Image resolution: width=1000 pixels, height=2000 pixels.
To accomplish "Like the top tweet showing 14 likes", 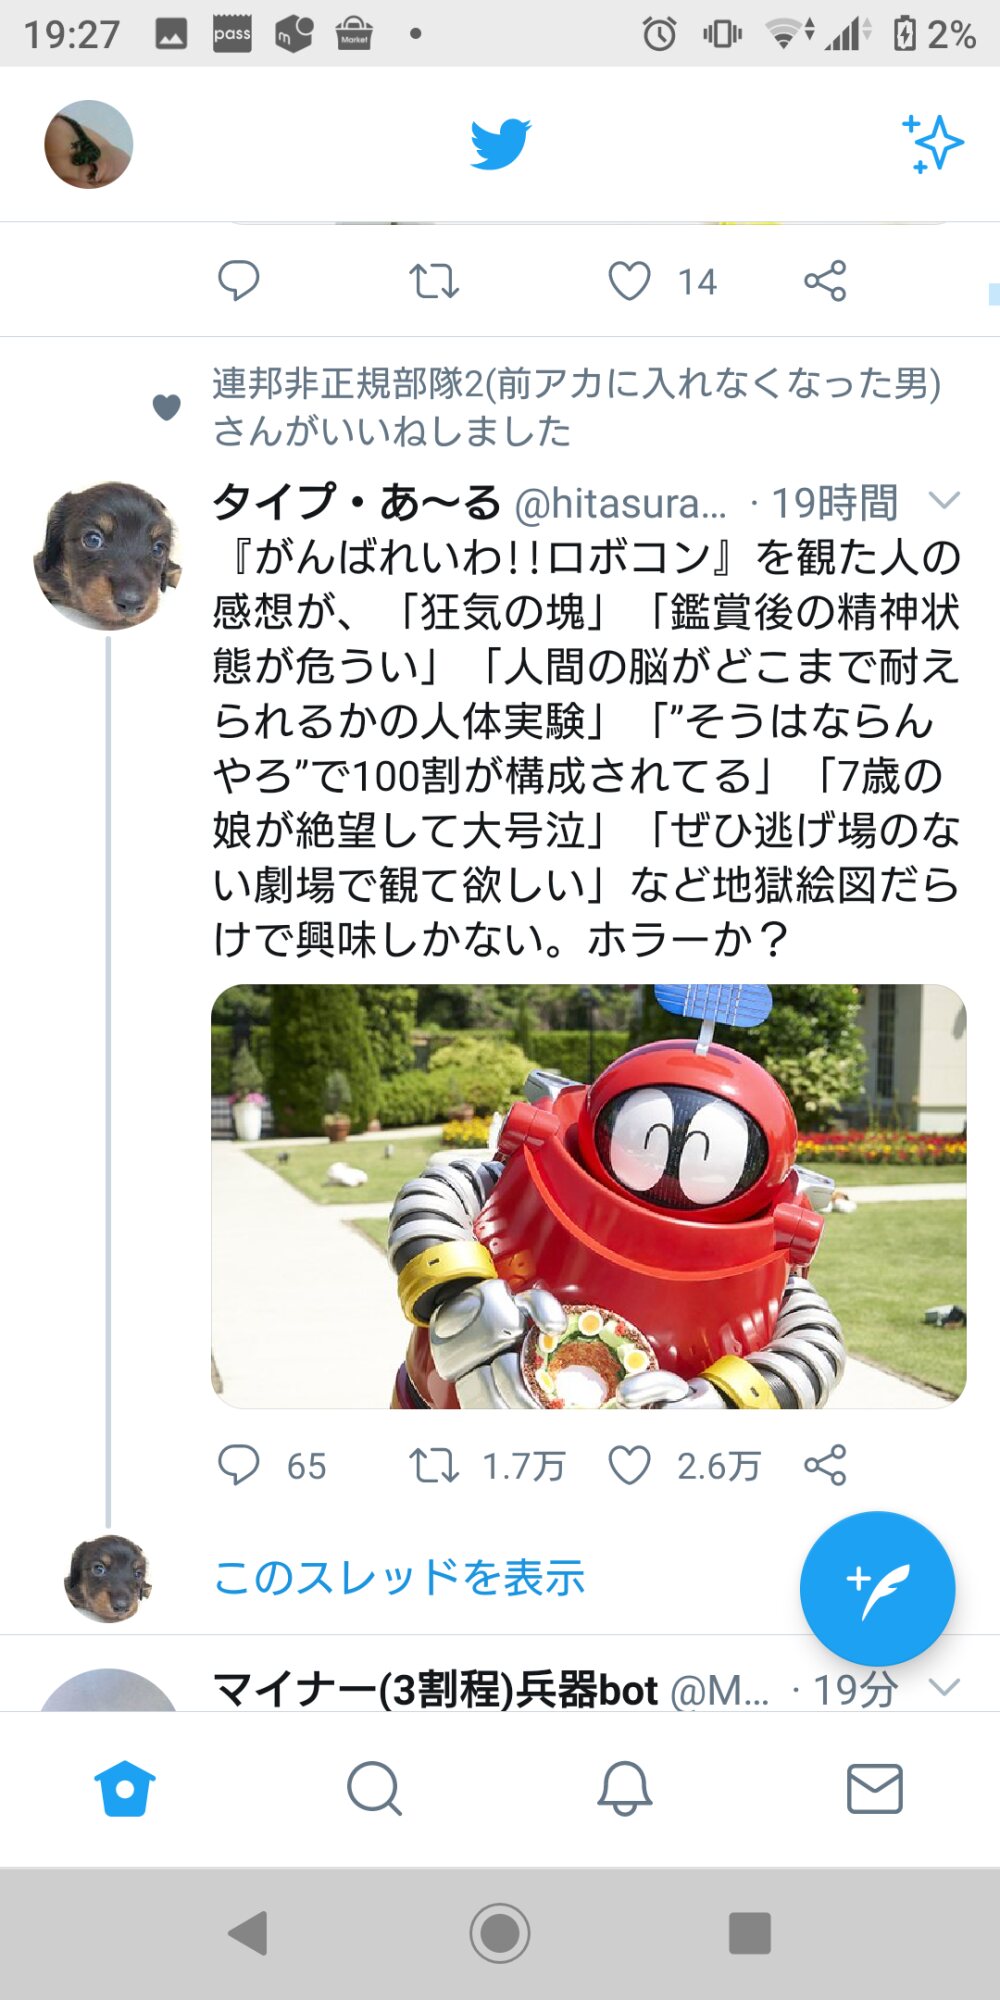I will [630, 281].
